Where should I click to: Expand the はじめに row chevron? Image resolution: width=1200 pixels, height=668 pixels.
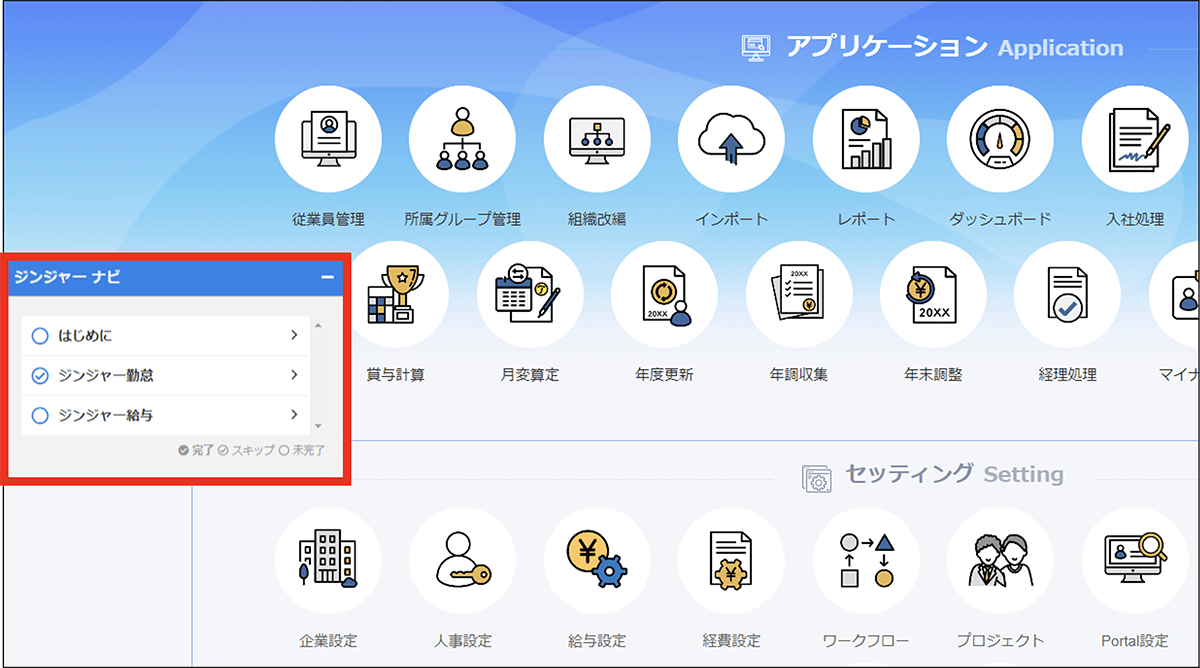pos(294,335)
